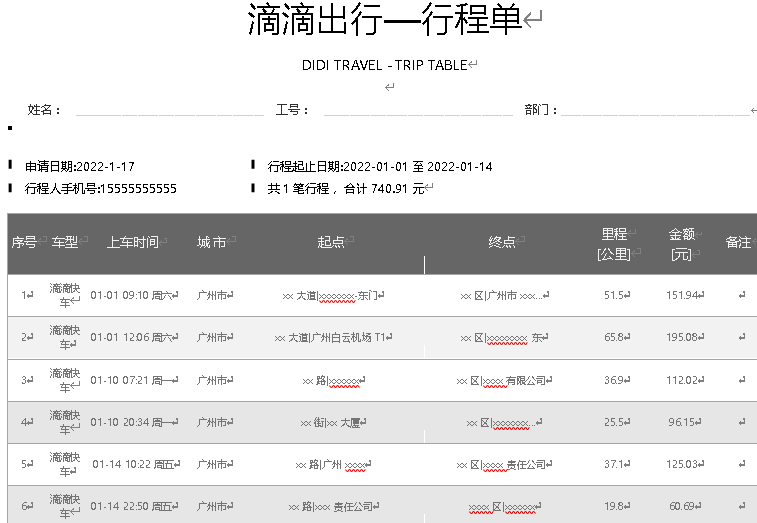The image size is (757, 523).
Task: Click the 申请日期:2022-1-17 text
Action: (80, 167)
